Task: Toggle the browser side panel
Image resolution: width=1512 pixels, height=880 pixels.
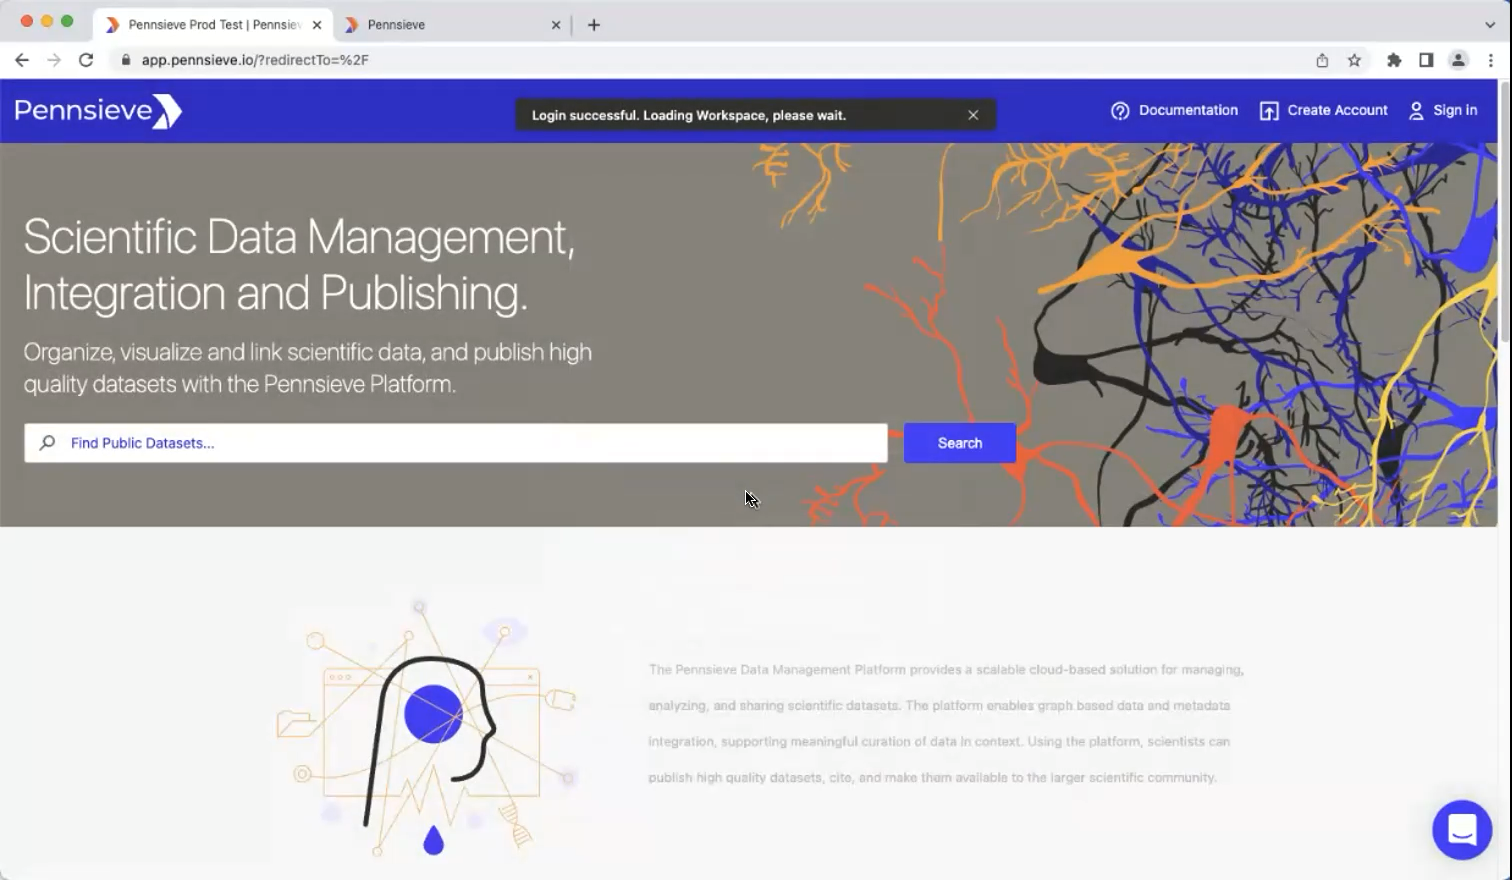Action: click(x=1426, y=60)
